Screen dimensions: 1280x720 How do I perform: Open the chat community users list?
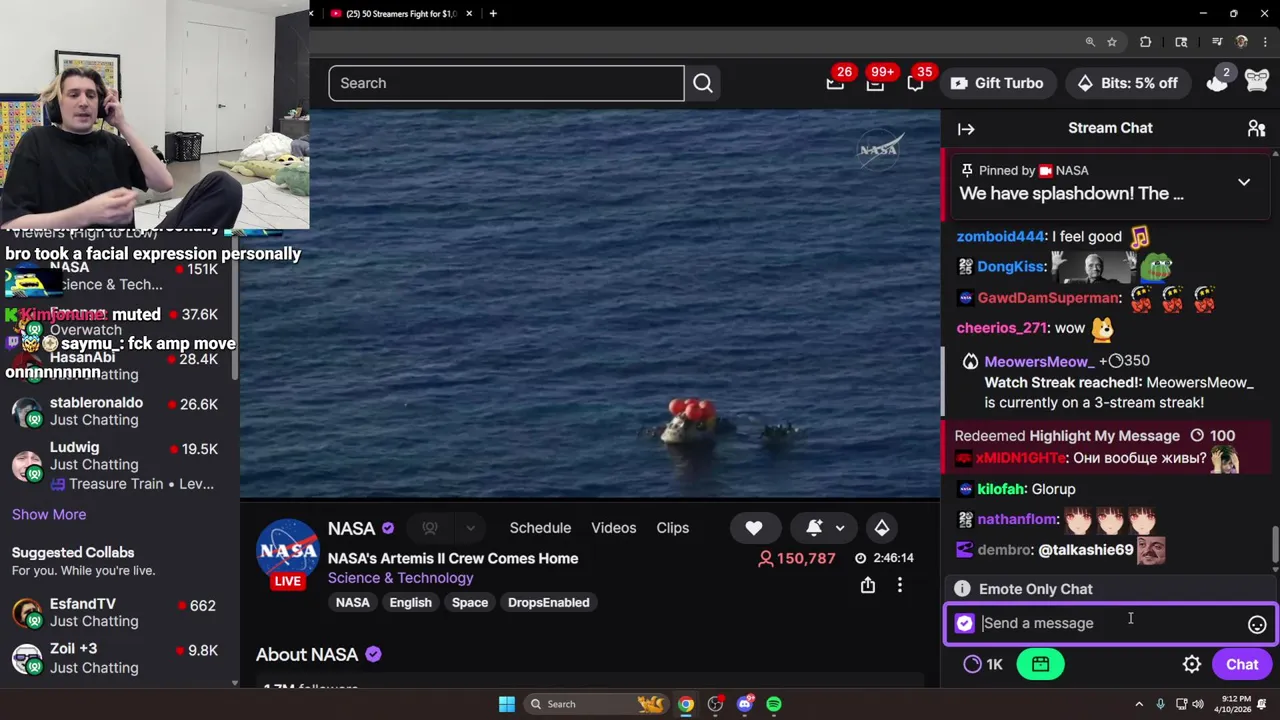[x=1256, y=128]
